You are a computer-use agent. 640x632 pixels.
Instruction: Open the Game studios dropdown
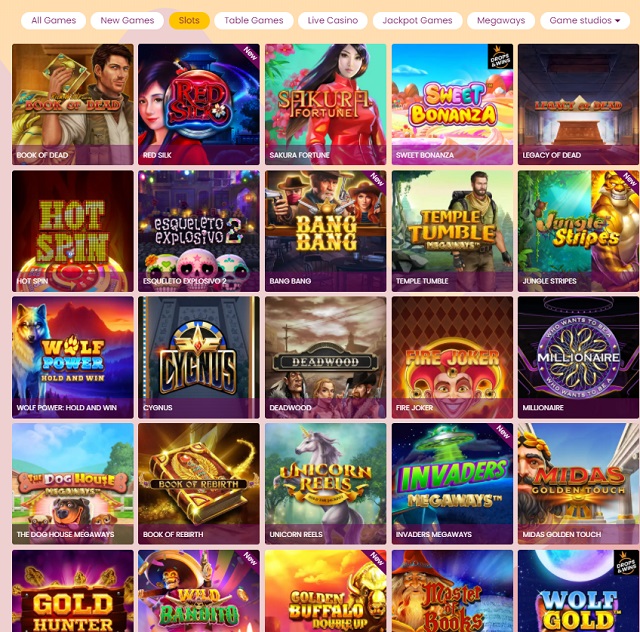click(x=584, y=20)
